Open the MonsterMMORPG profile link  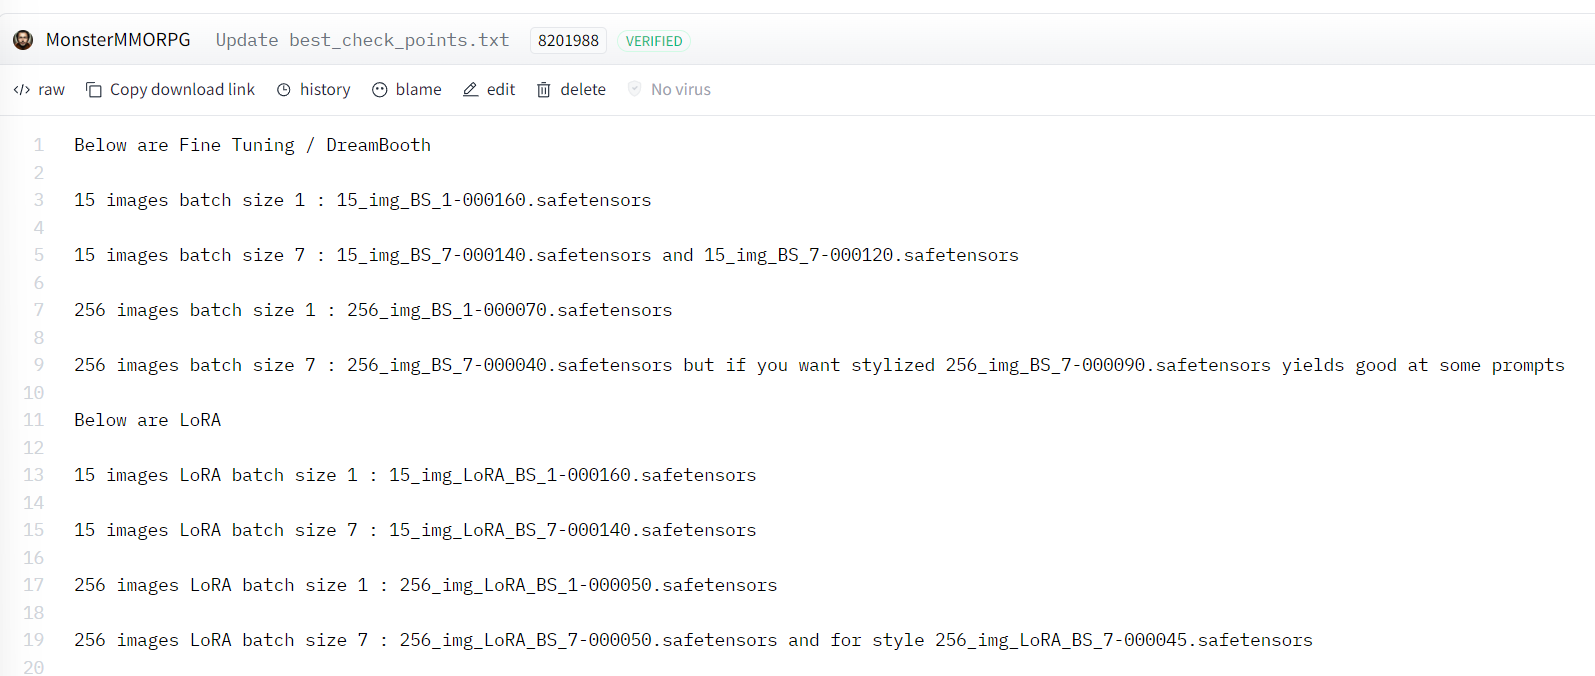118,40
